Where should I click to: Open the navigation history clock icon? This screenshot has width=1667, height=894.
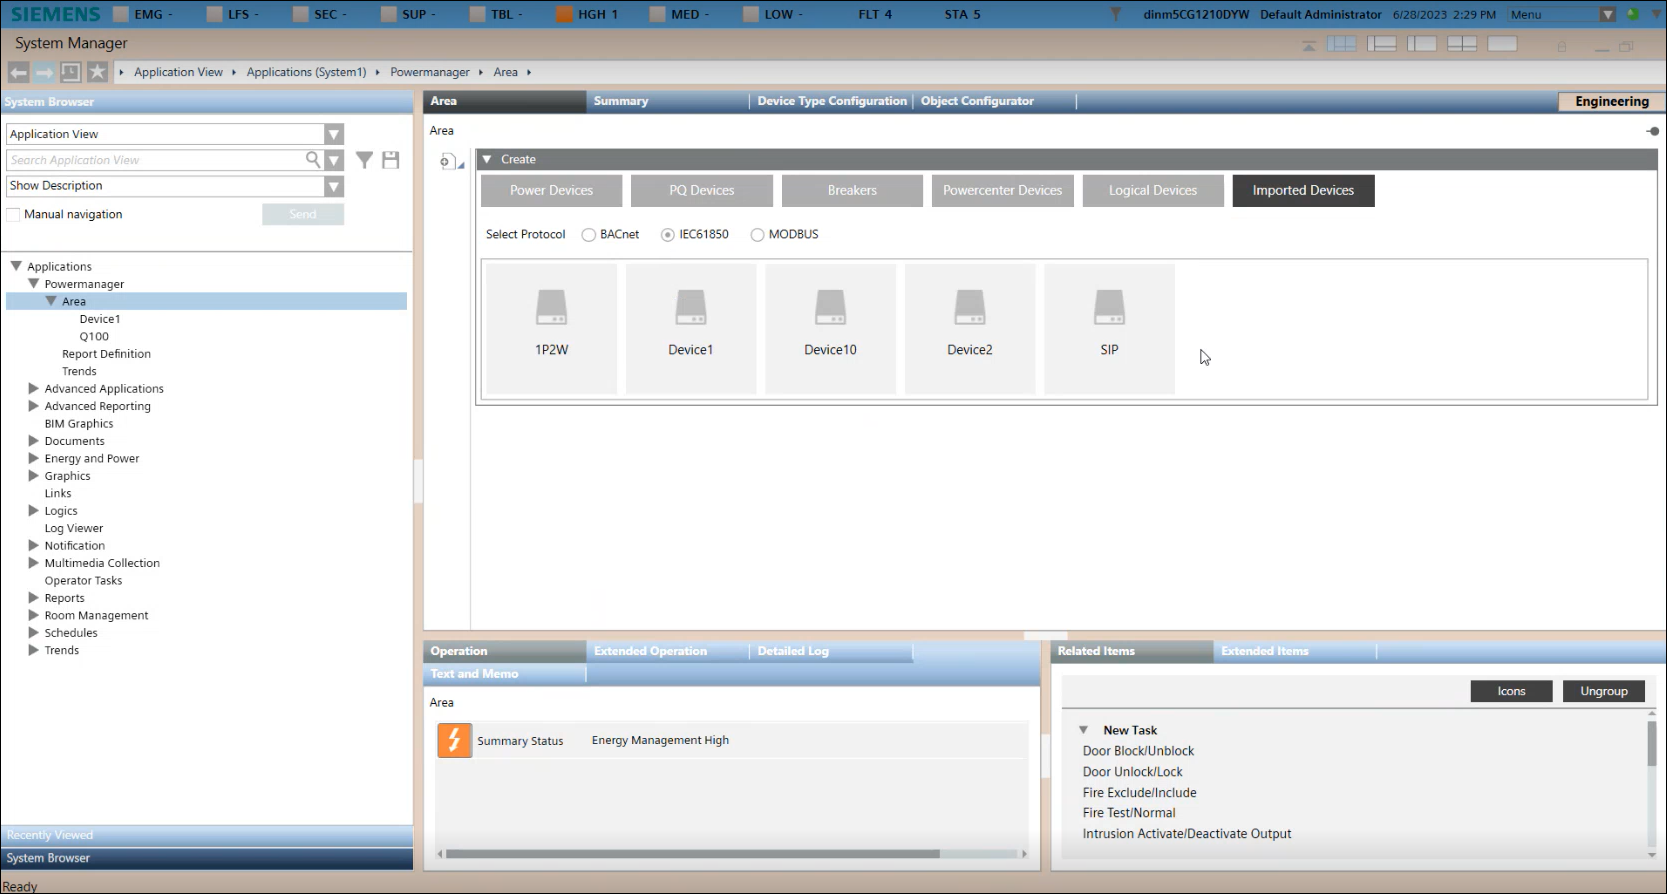[70, 72]
